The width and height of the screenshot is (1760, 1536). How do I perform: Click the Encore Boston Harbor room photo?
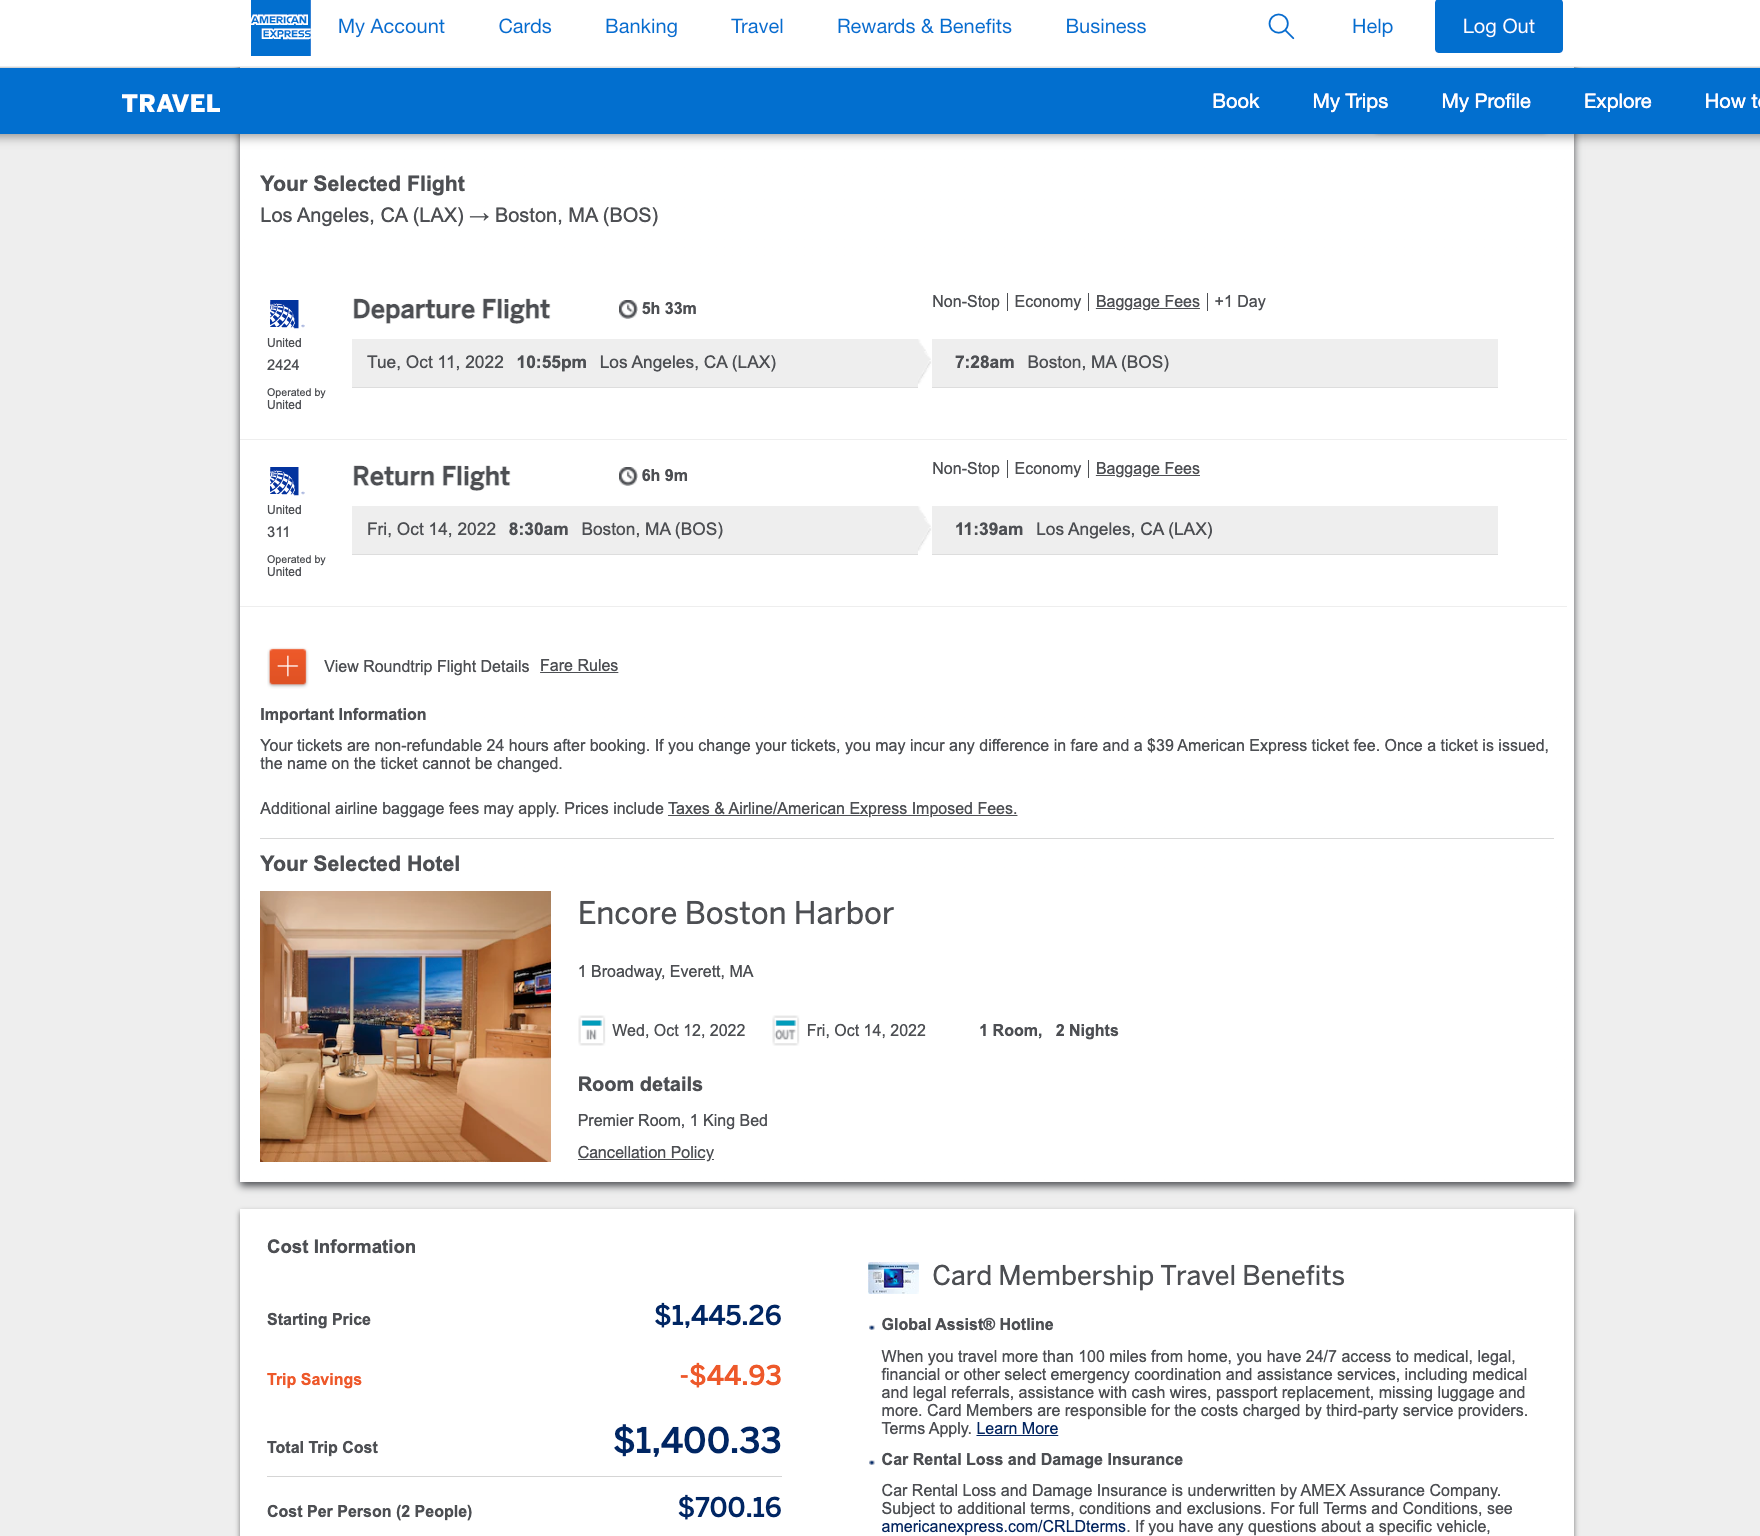tap(405, 1026)
